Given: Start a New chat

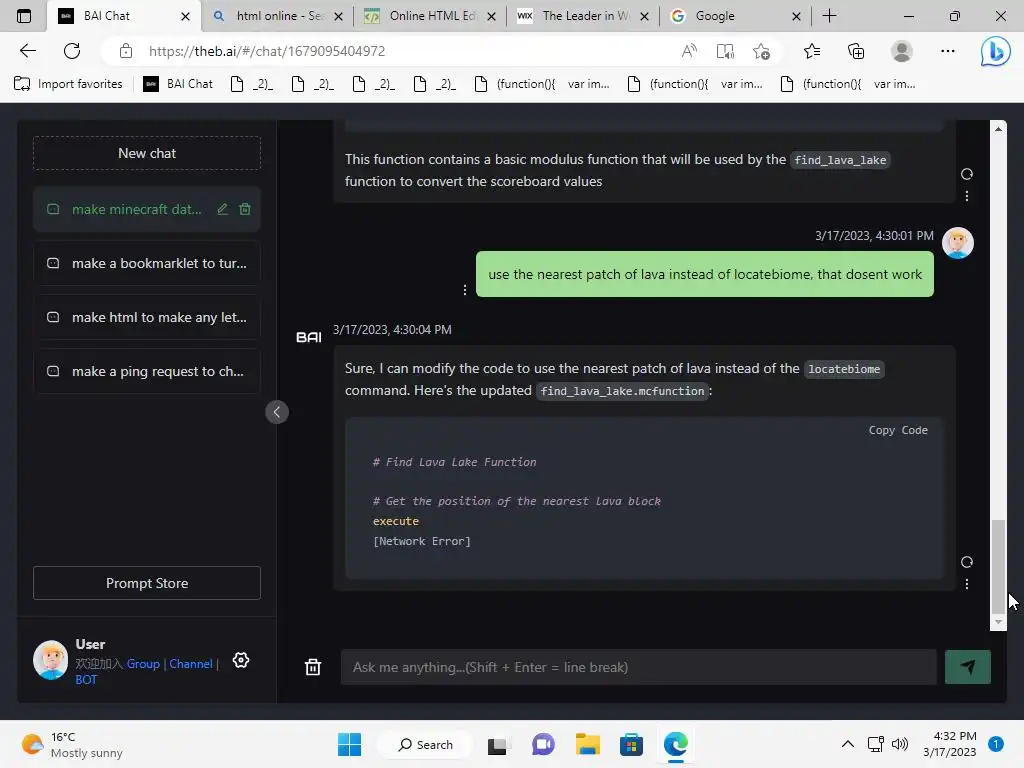Looking at the screenshot, I should click(x=147, y=153).
